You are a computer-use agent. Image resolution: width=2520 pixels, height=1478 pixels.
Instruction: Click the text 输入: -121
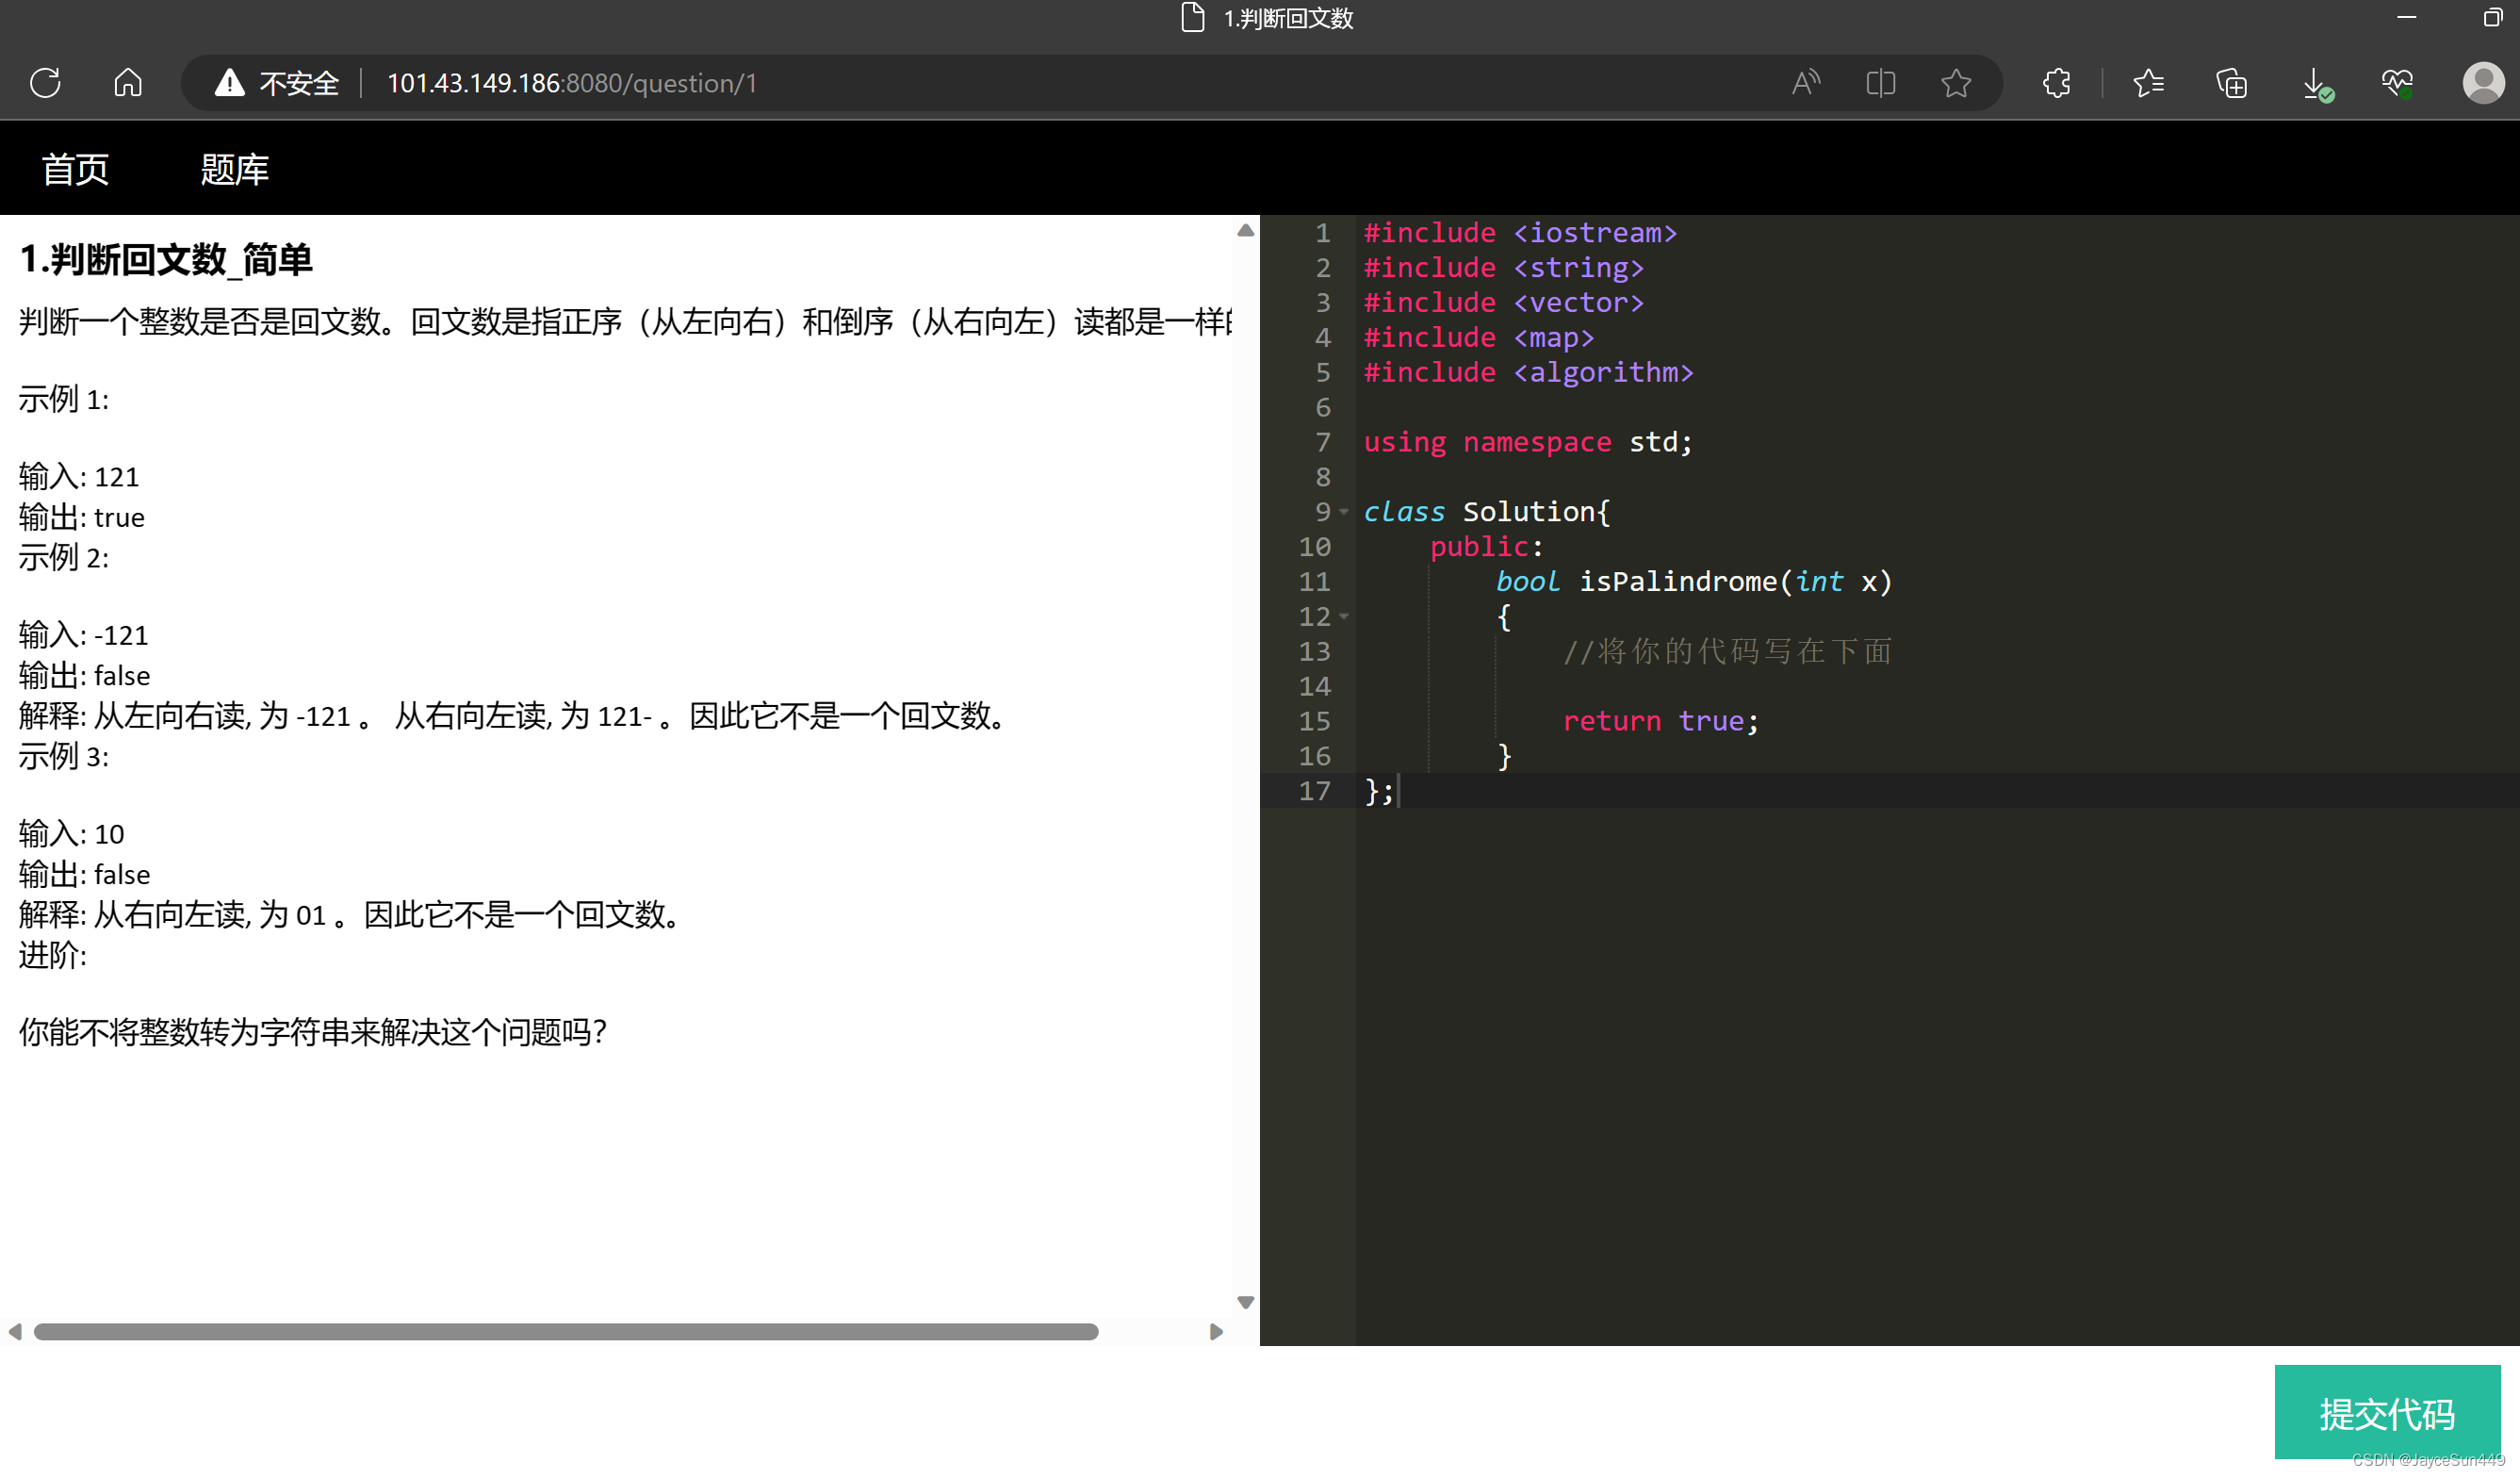[x=84, y=635]
